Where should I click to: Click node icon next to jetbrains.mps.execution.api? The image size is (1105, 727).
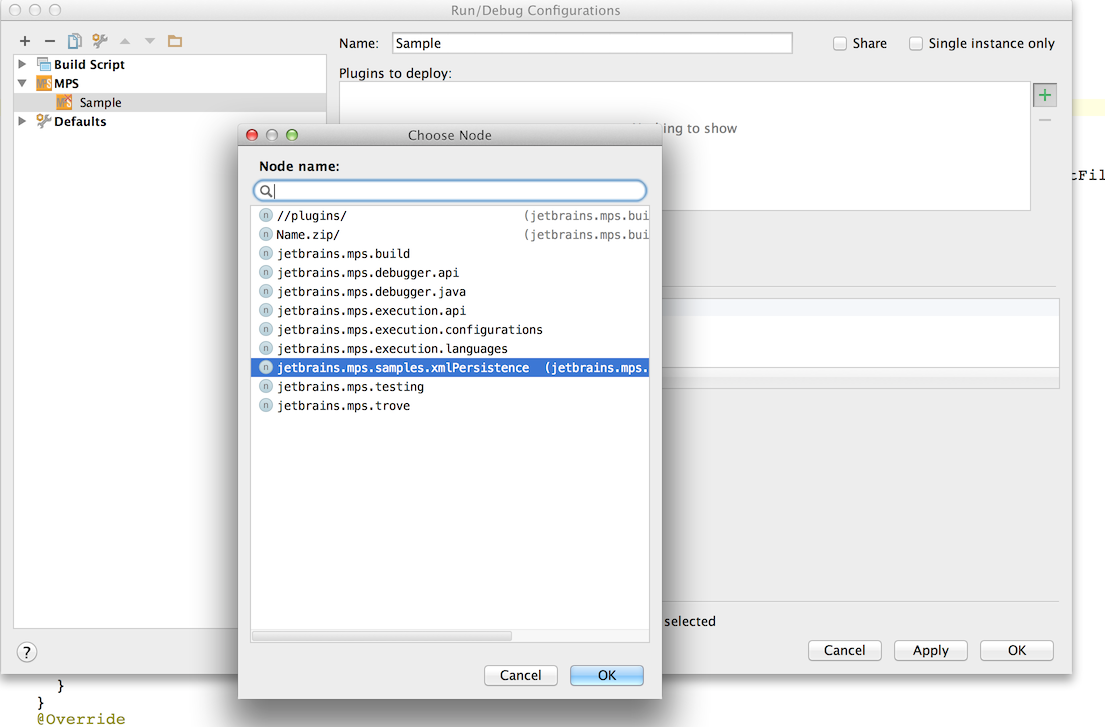click(266, 311)
